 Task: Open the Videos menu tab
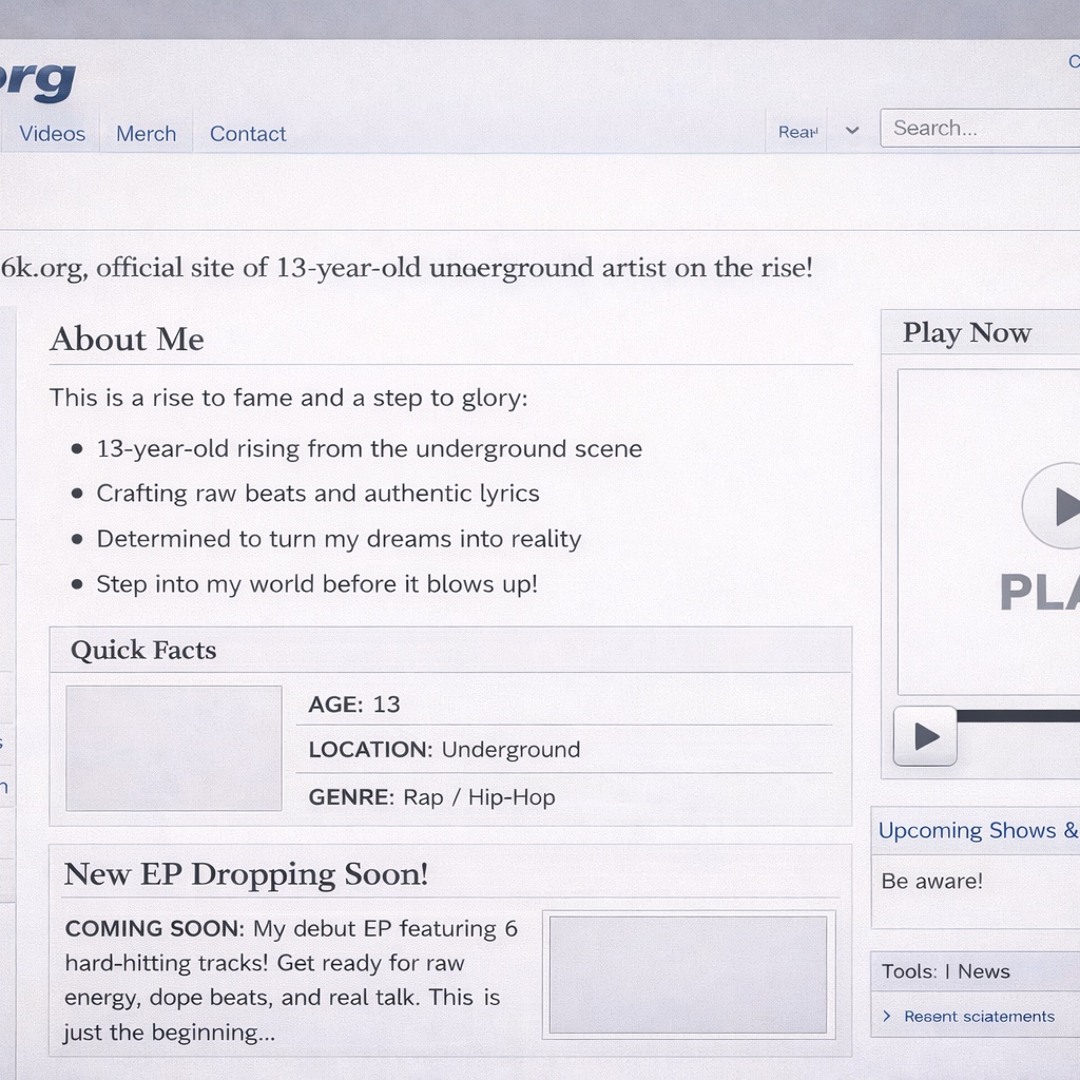52,134
